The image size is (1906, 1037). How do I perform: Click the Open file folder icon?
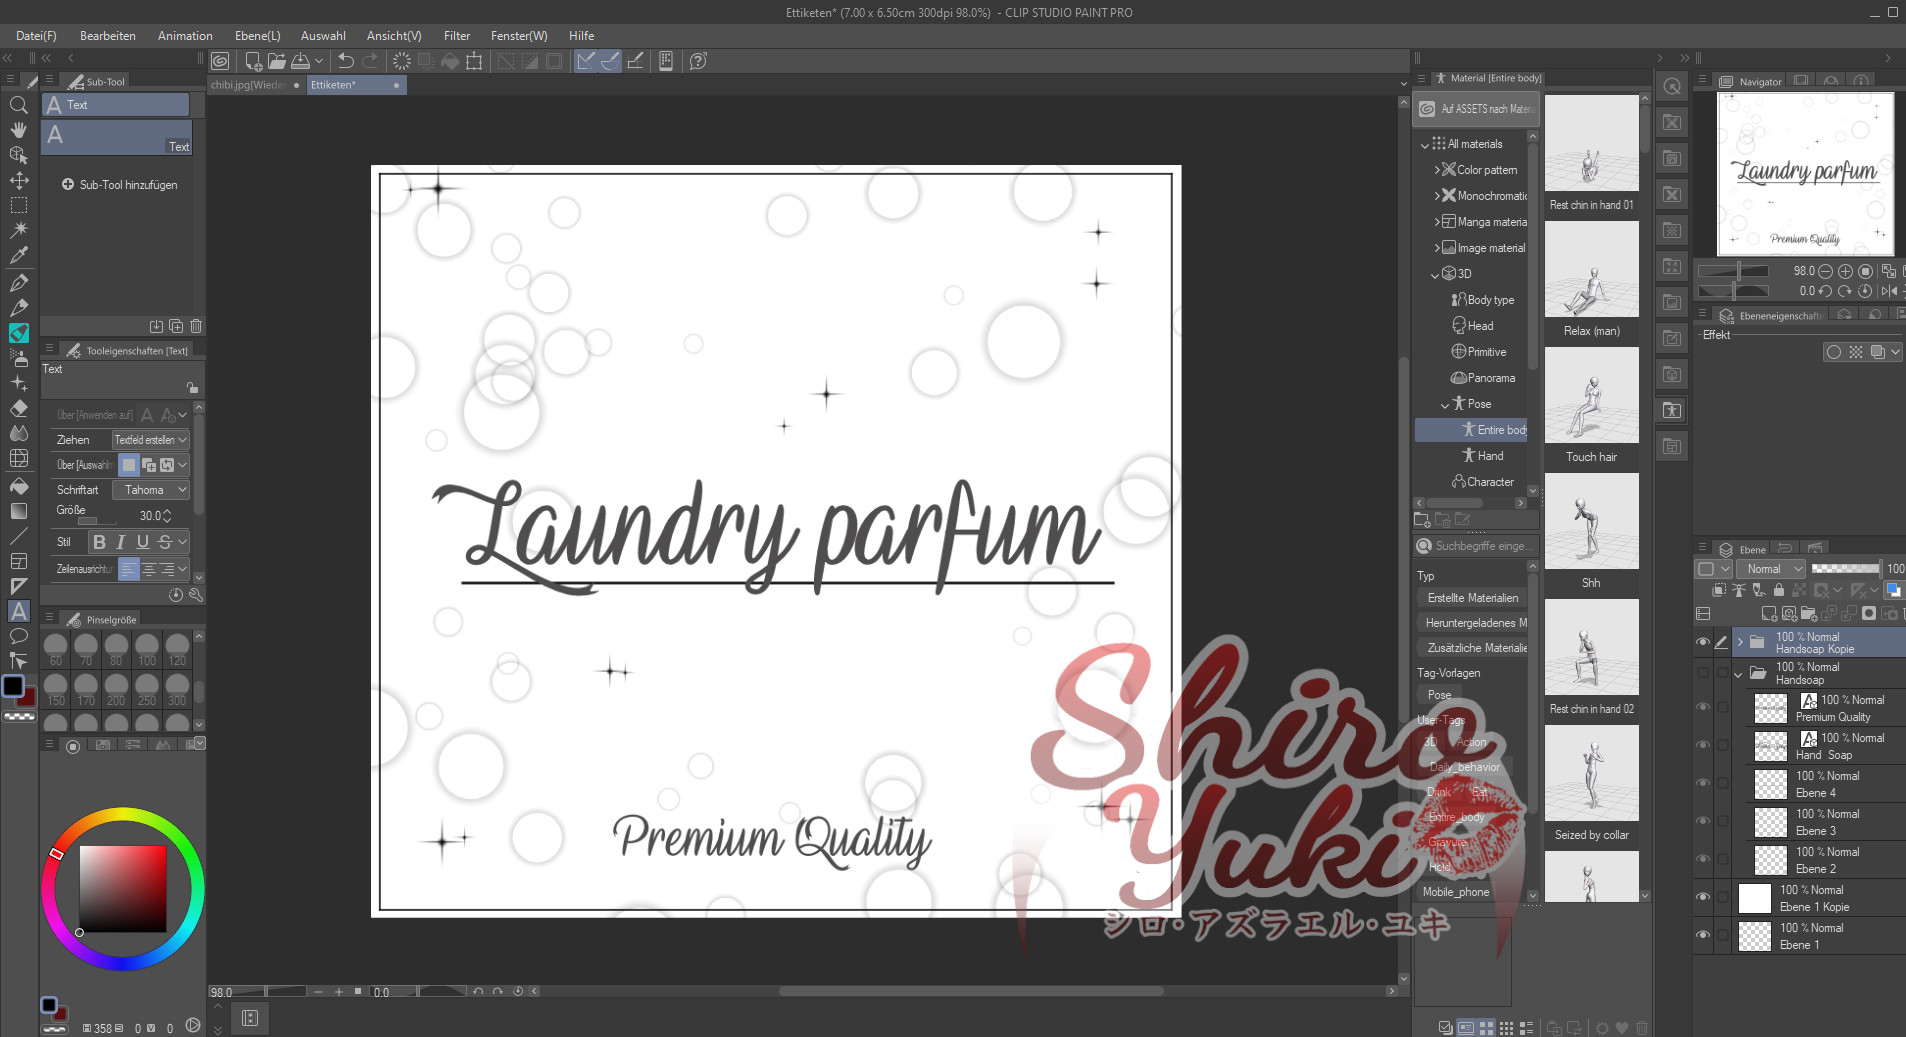[x=277, y=61]
